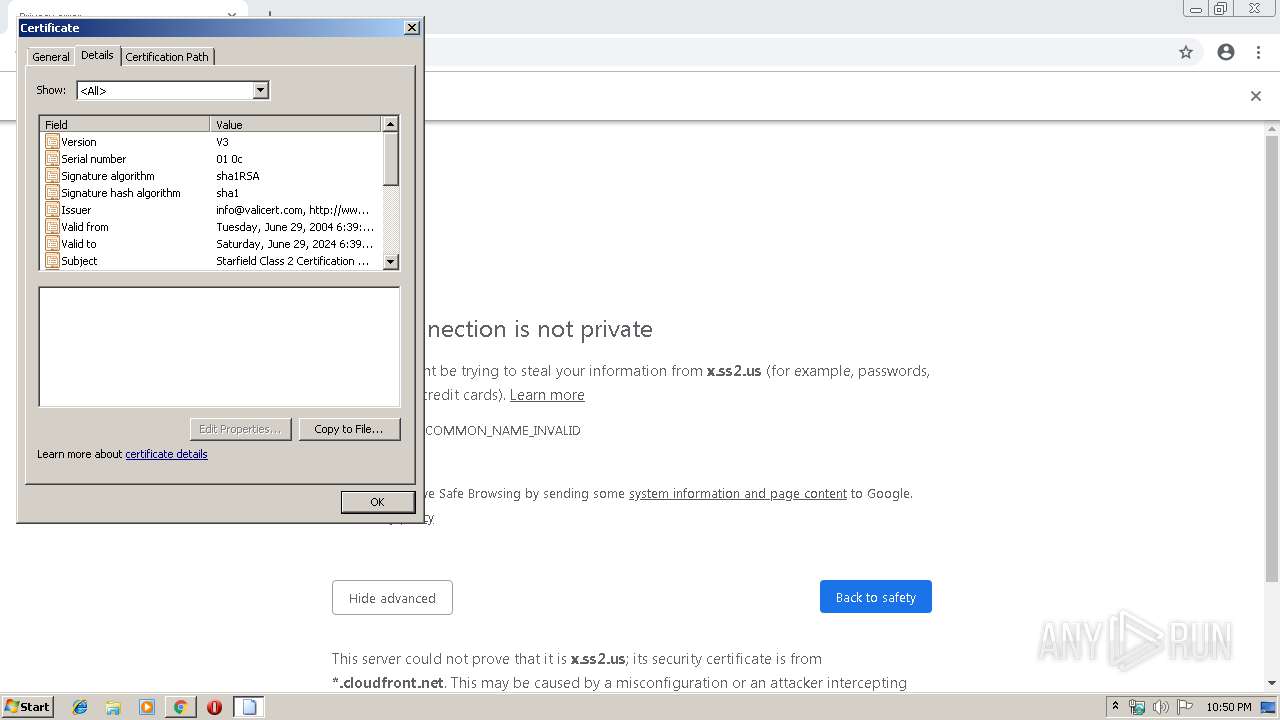The image size is (1280, 720).
Task: Select the Valid from field icon
Action: (x=52, y=227)
